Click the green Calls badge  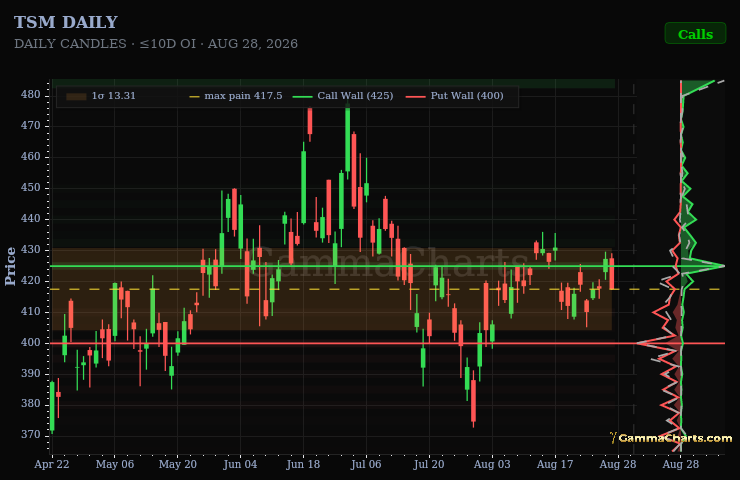coord(695,34)
